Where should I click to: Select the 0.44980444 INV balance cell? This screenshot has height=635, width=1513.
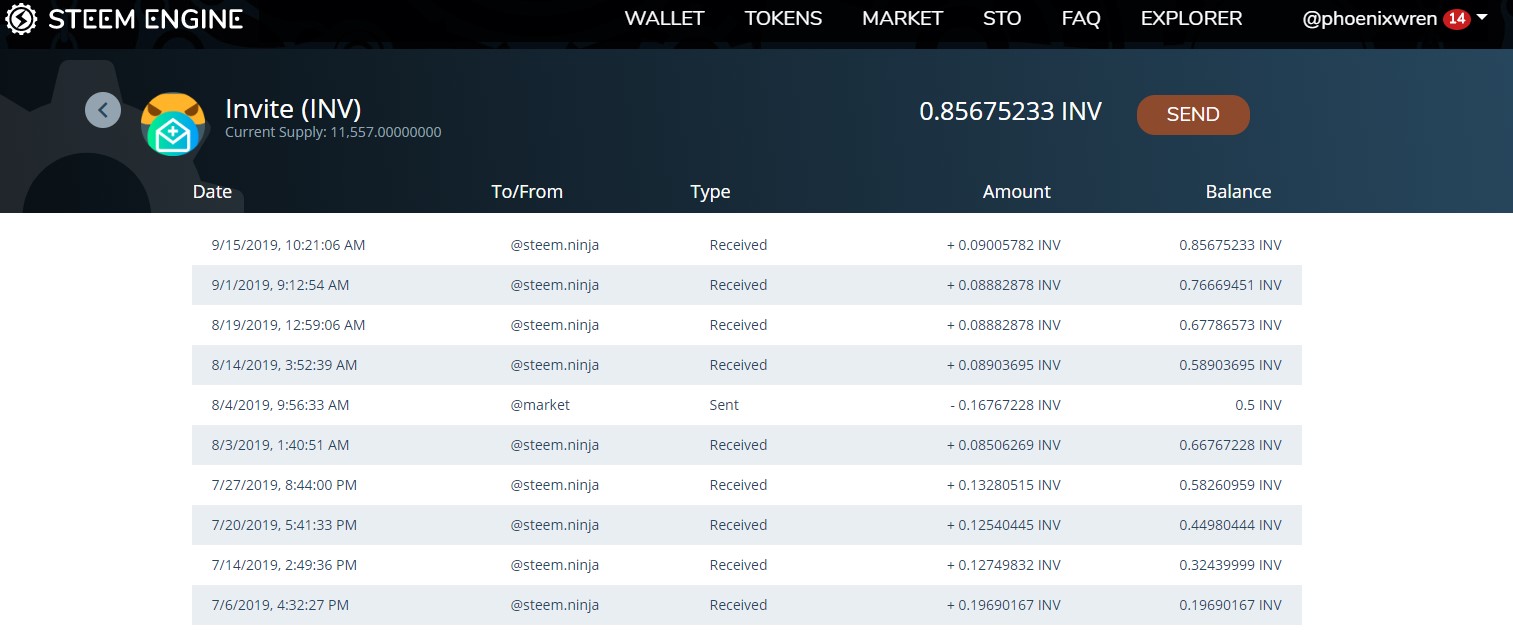[x=1230, y=525]
